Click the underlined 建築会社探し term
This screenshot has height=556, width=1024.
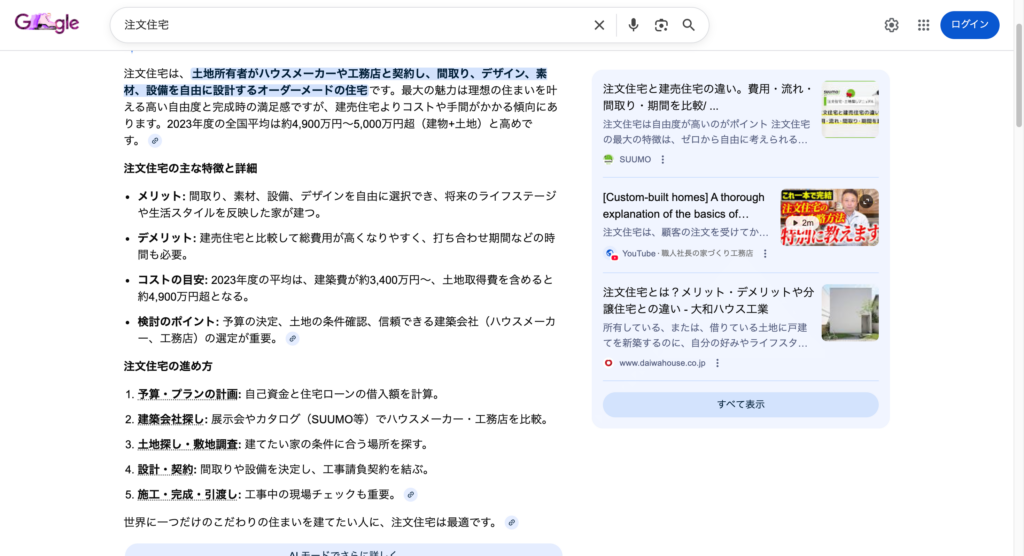[x=170, y=419]
